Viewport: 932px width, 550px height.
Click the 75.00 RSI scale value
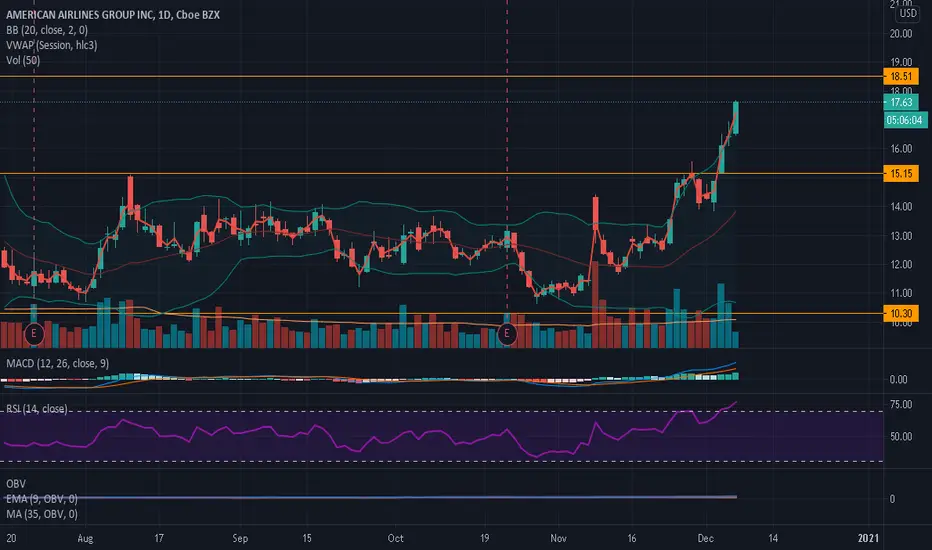[x=901, y=404]
